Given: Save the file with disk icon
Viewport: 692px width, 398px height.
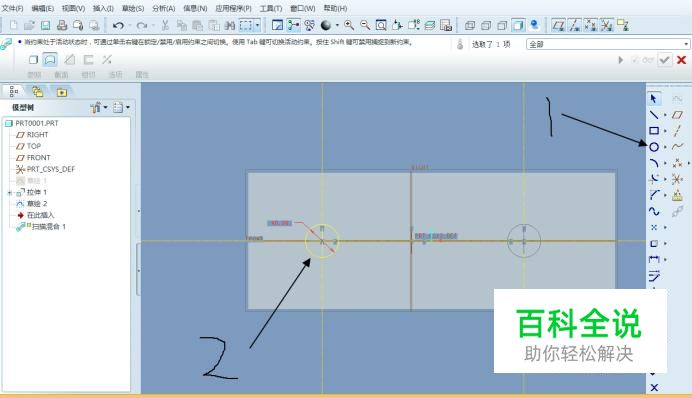Looking at the screenshot, I should tap(45, 26).
